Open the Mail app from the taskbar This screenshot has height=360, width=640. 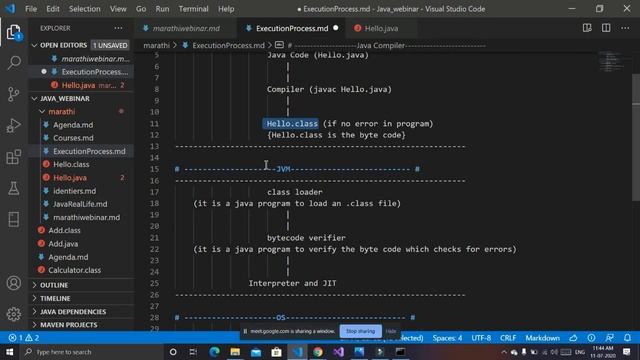[256, 352]
